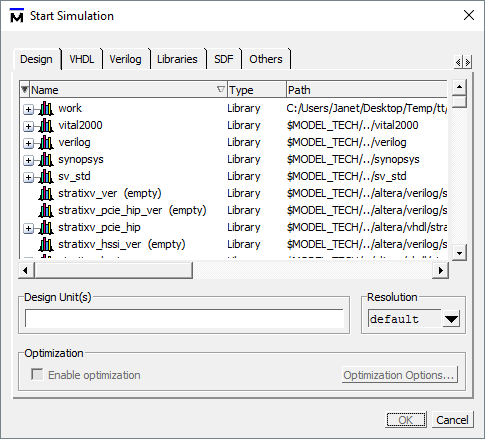
Task: Click the synopsys library icon
Action: pyautogui.click(x=46, y=160)
